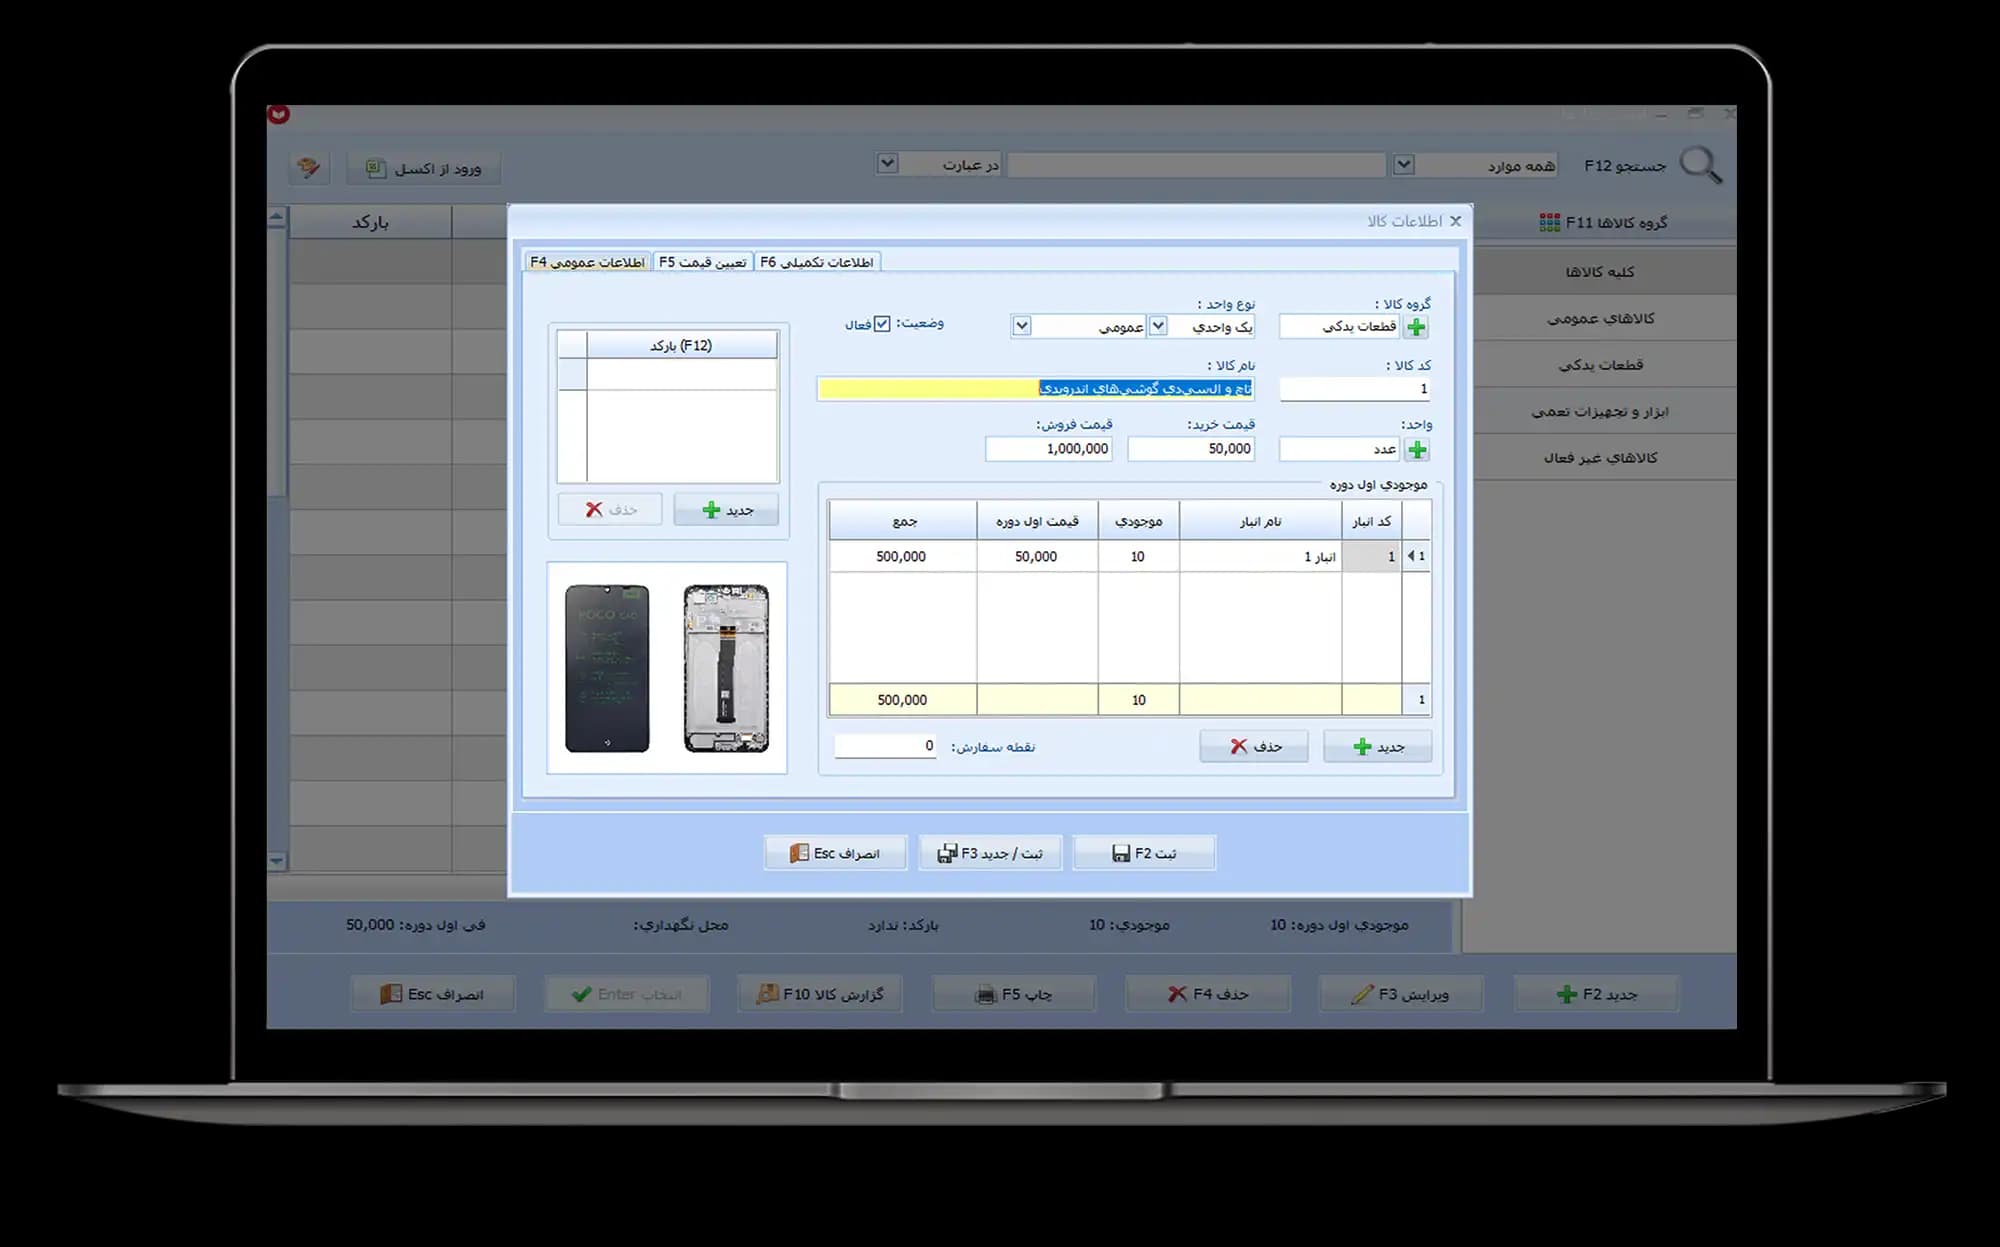The image size is (2000, 1247).
Task: Toggle the فعال status checkbox
Action: click(882, 324)
